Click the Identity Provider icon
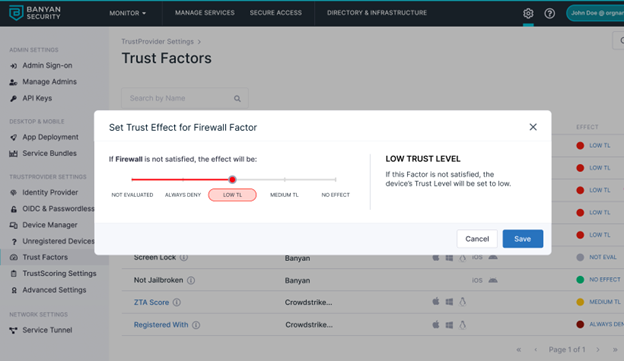Viewport: 624px width, 361px height. coord(14,193)
